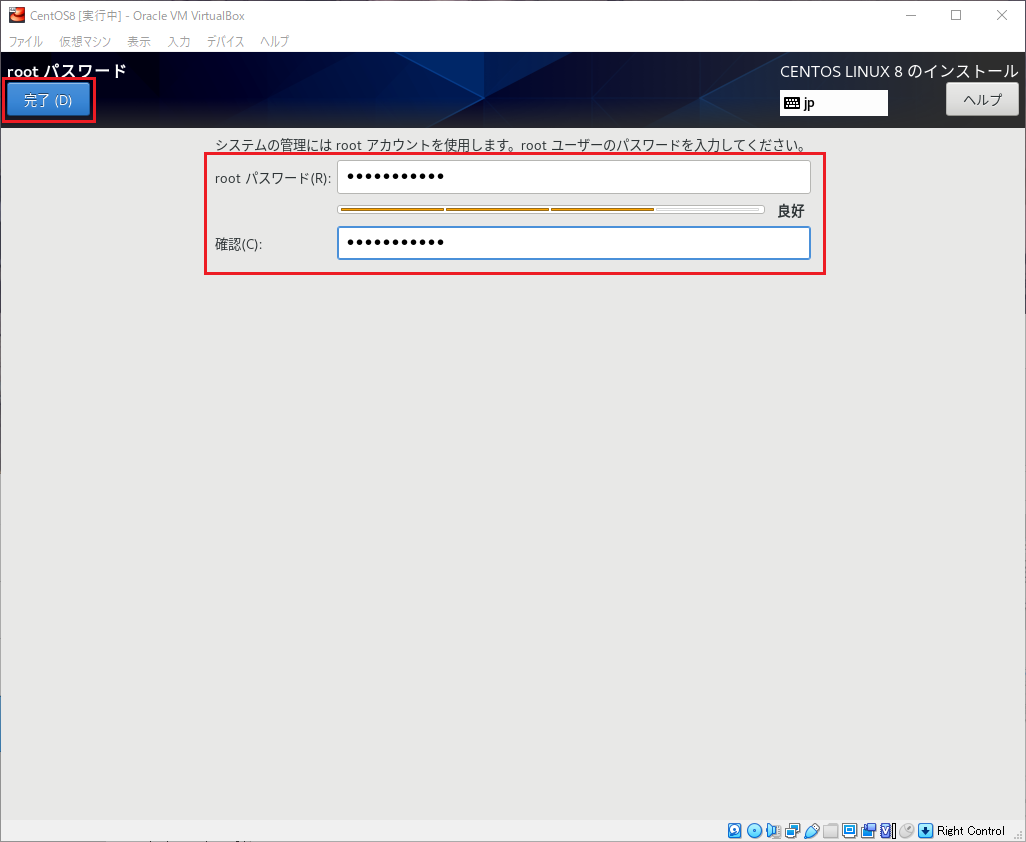The width and height of the screenshot is (1026, 842).
Task: Close the VirtualBox window
Action: pos(1002,15)
